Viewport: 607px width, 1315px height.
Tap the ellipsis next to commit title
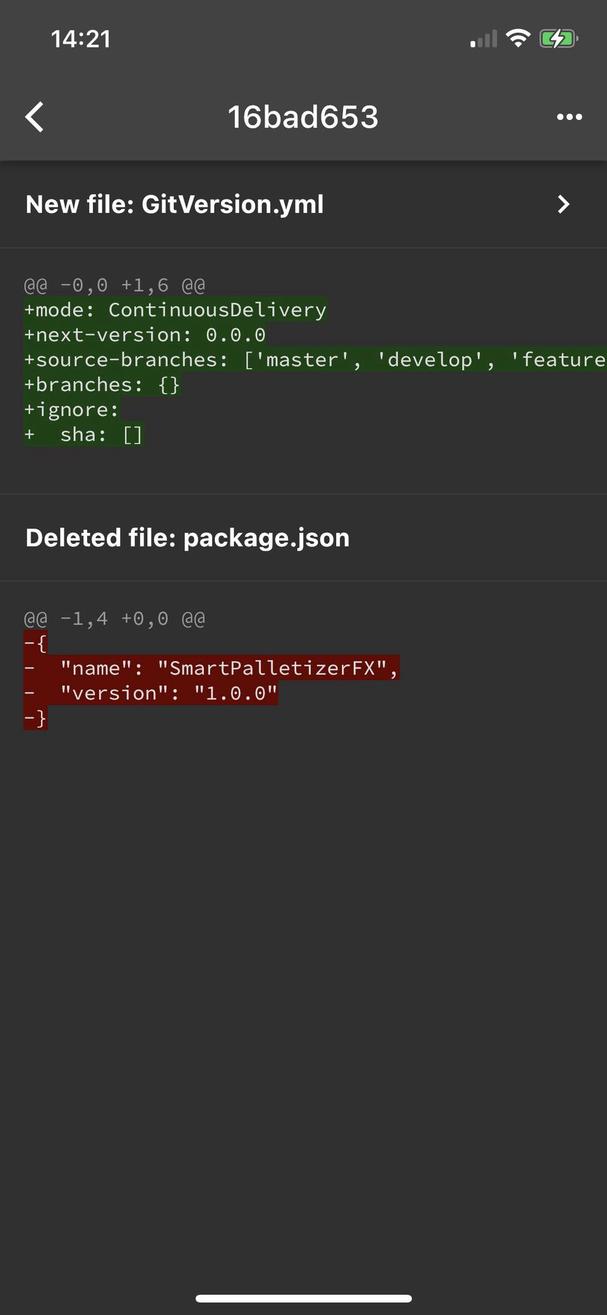(x=569, y=117)
